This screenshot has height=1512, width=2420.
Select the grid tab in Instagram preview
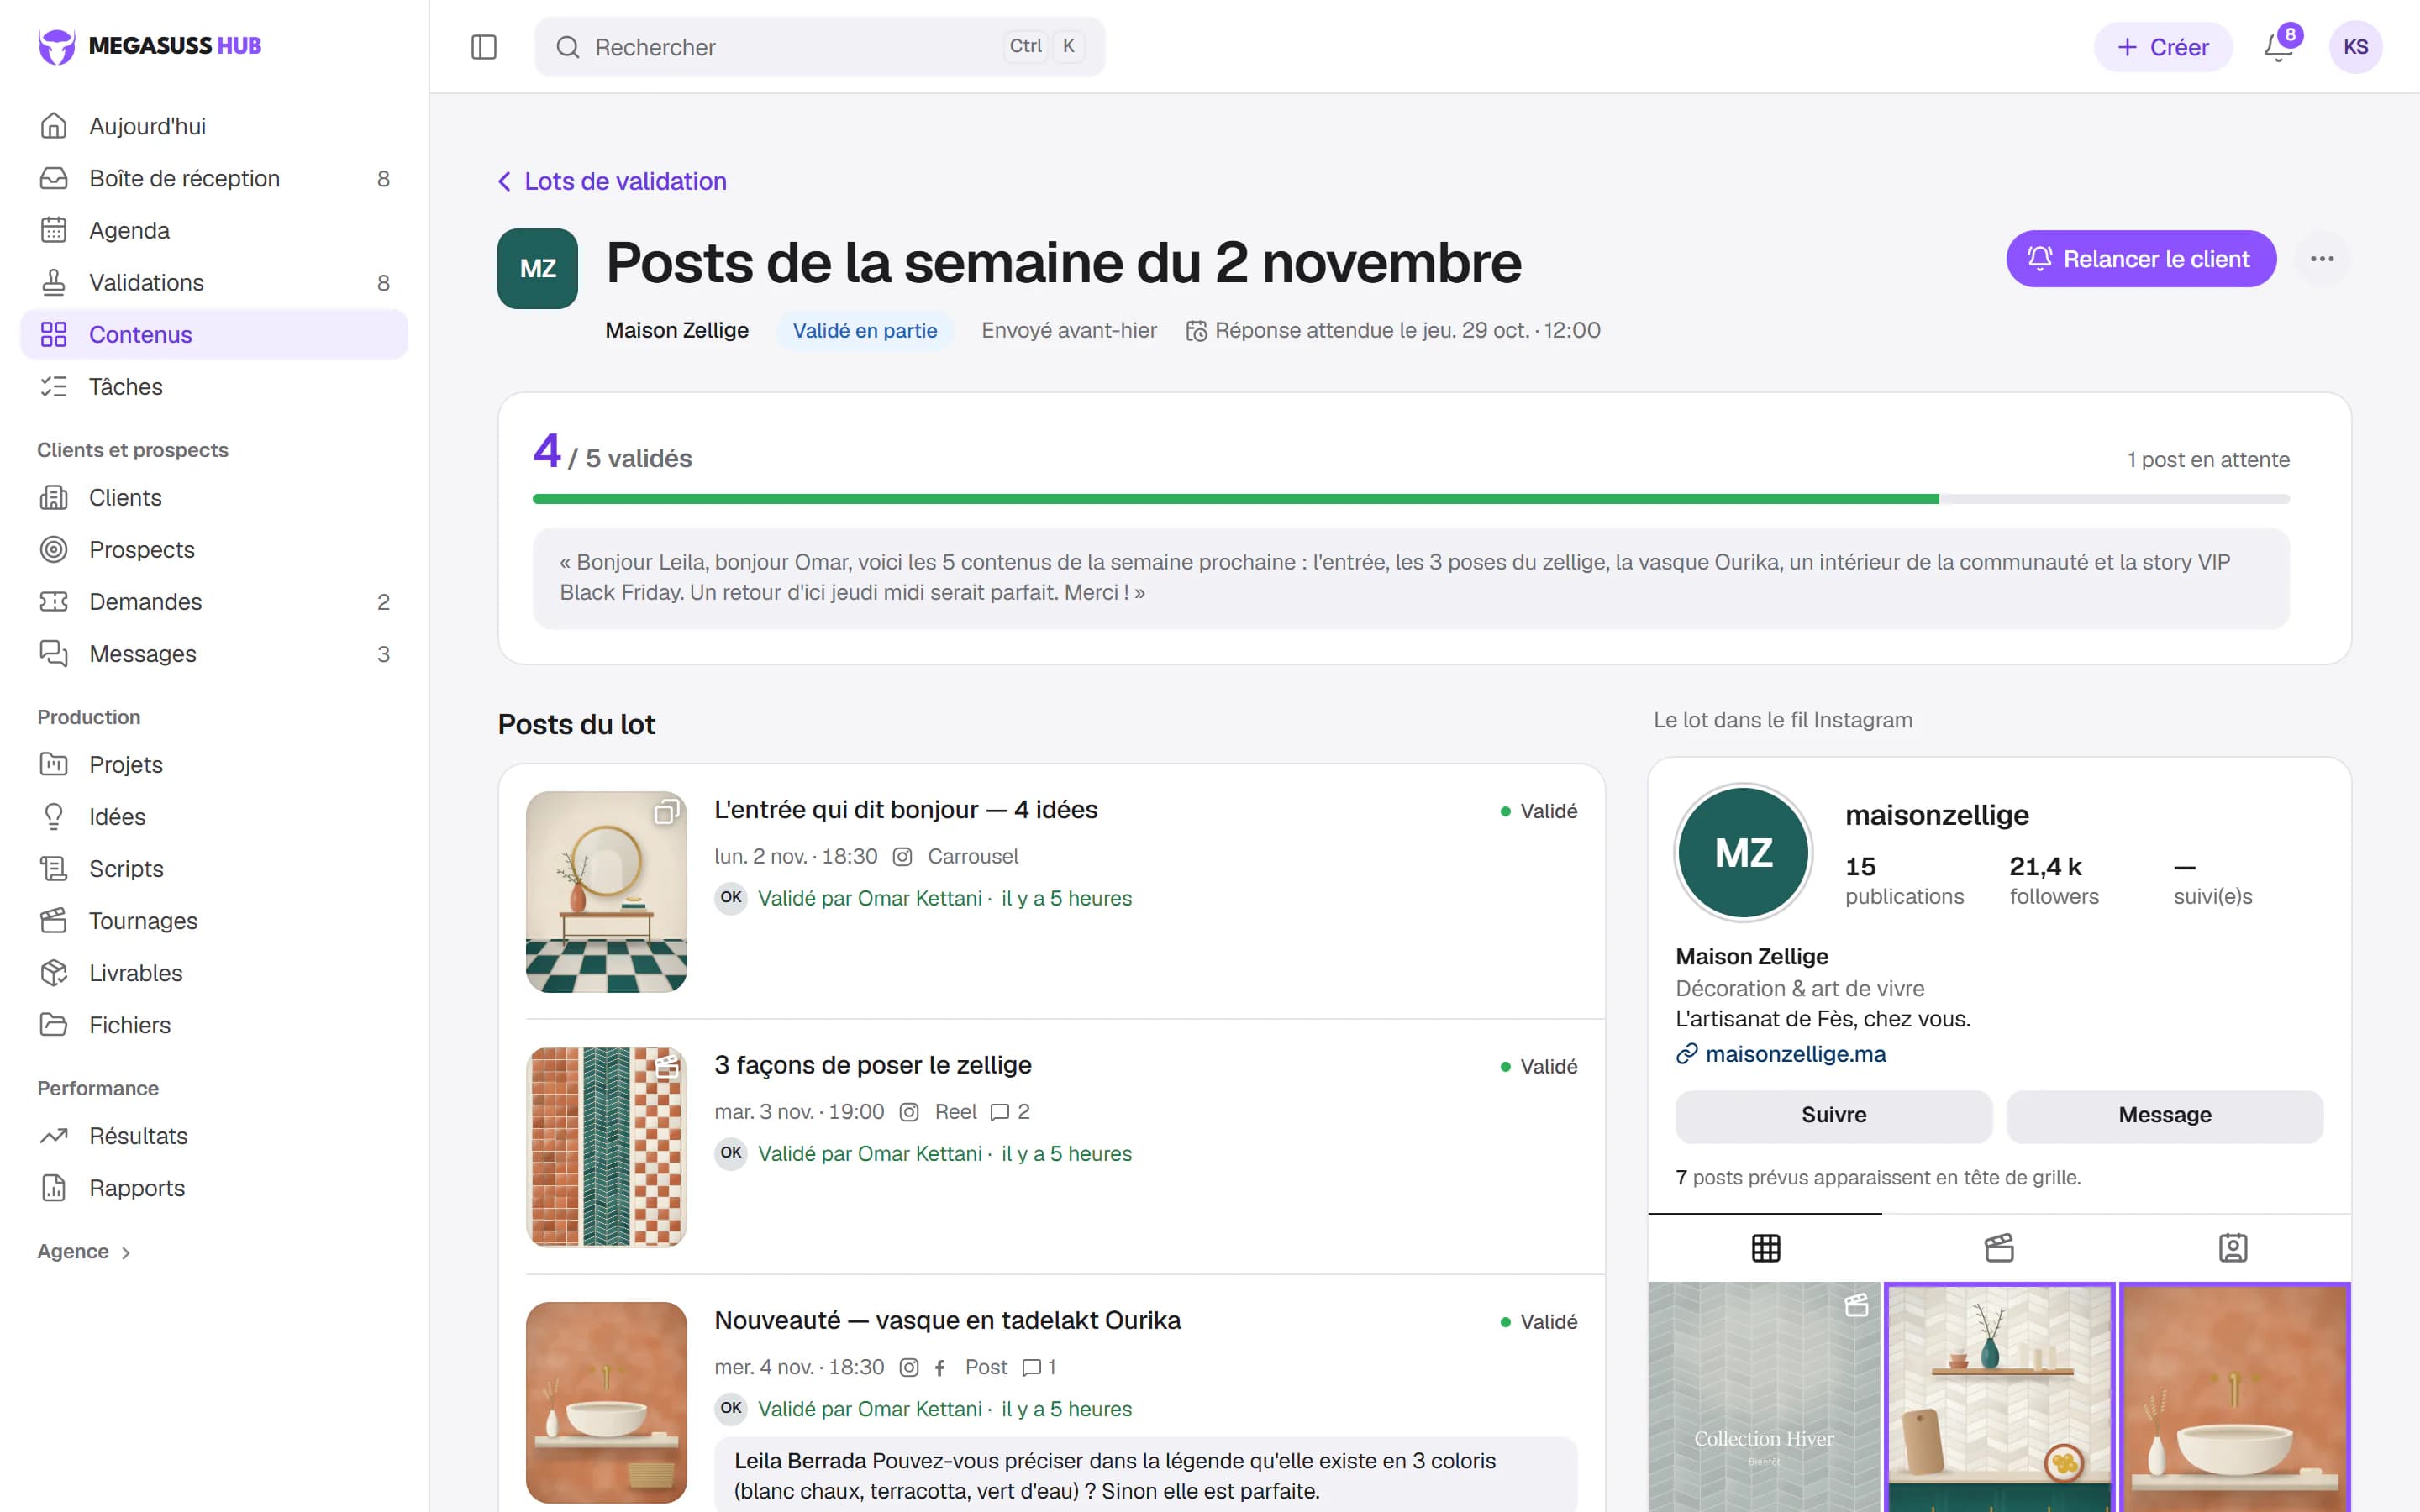(1765, 1247)
